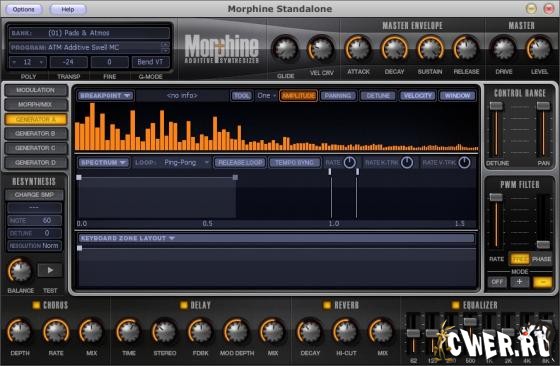Click the Chorus Depth knob
The image size is (560, 366).
(x=20, y=331)
